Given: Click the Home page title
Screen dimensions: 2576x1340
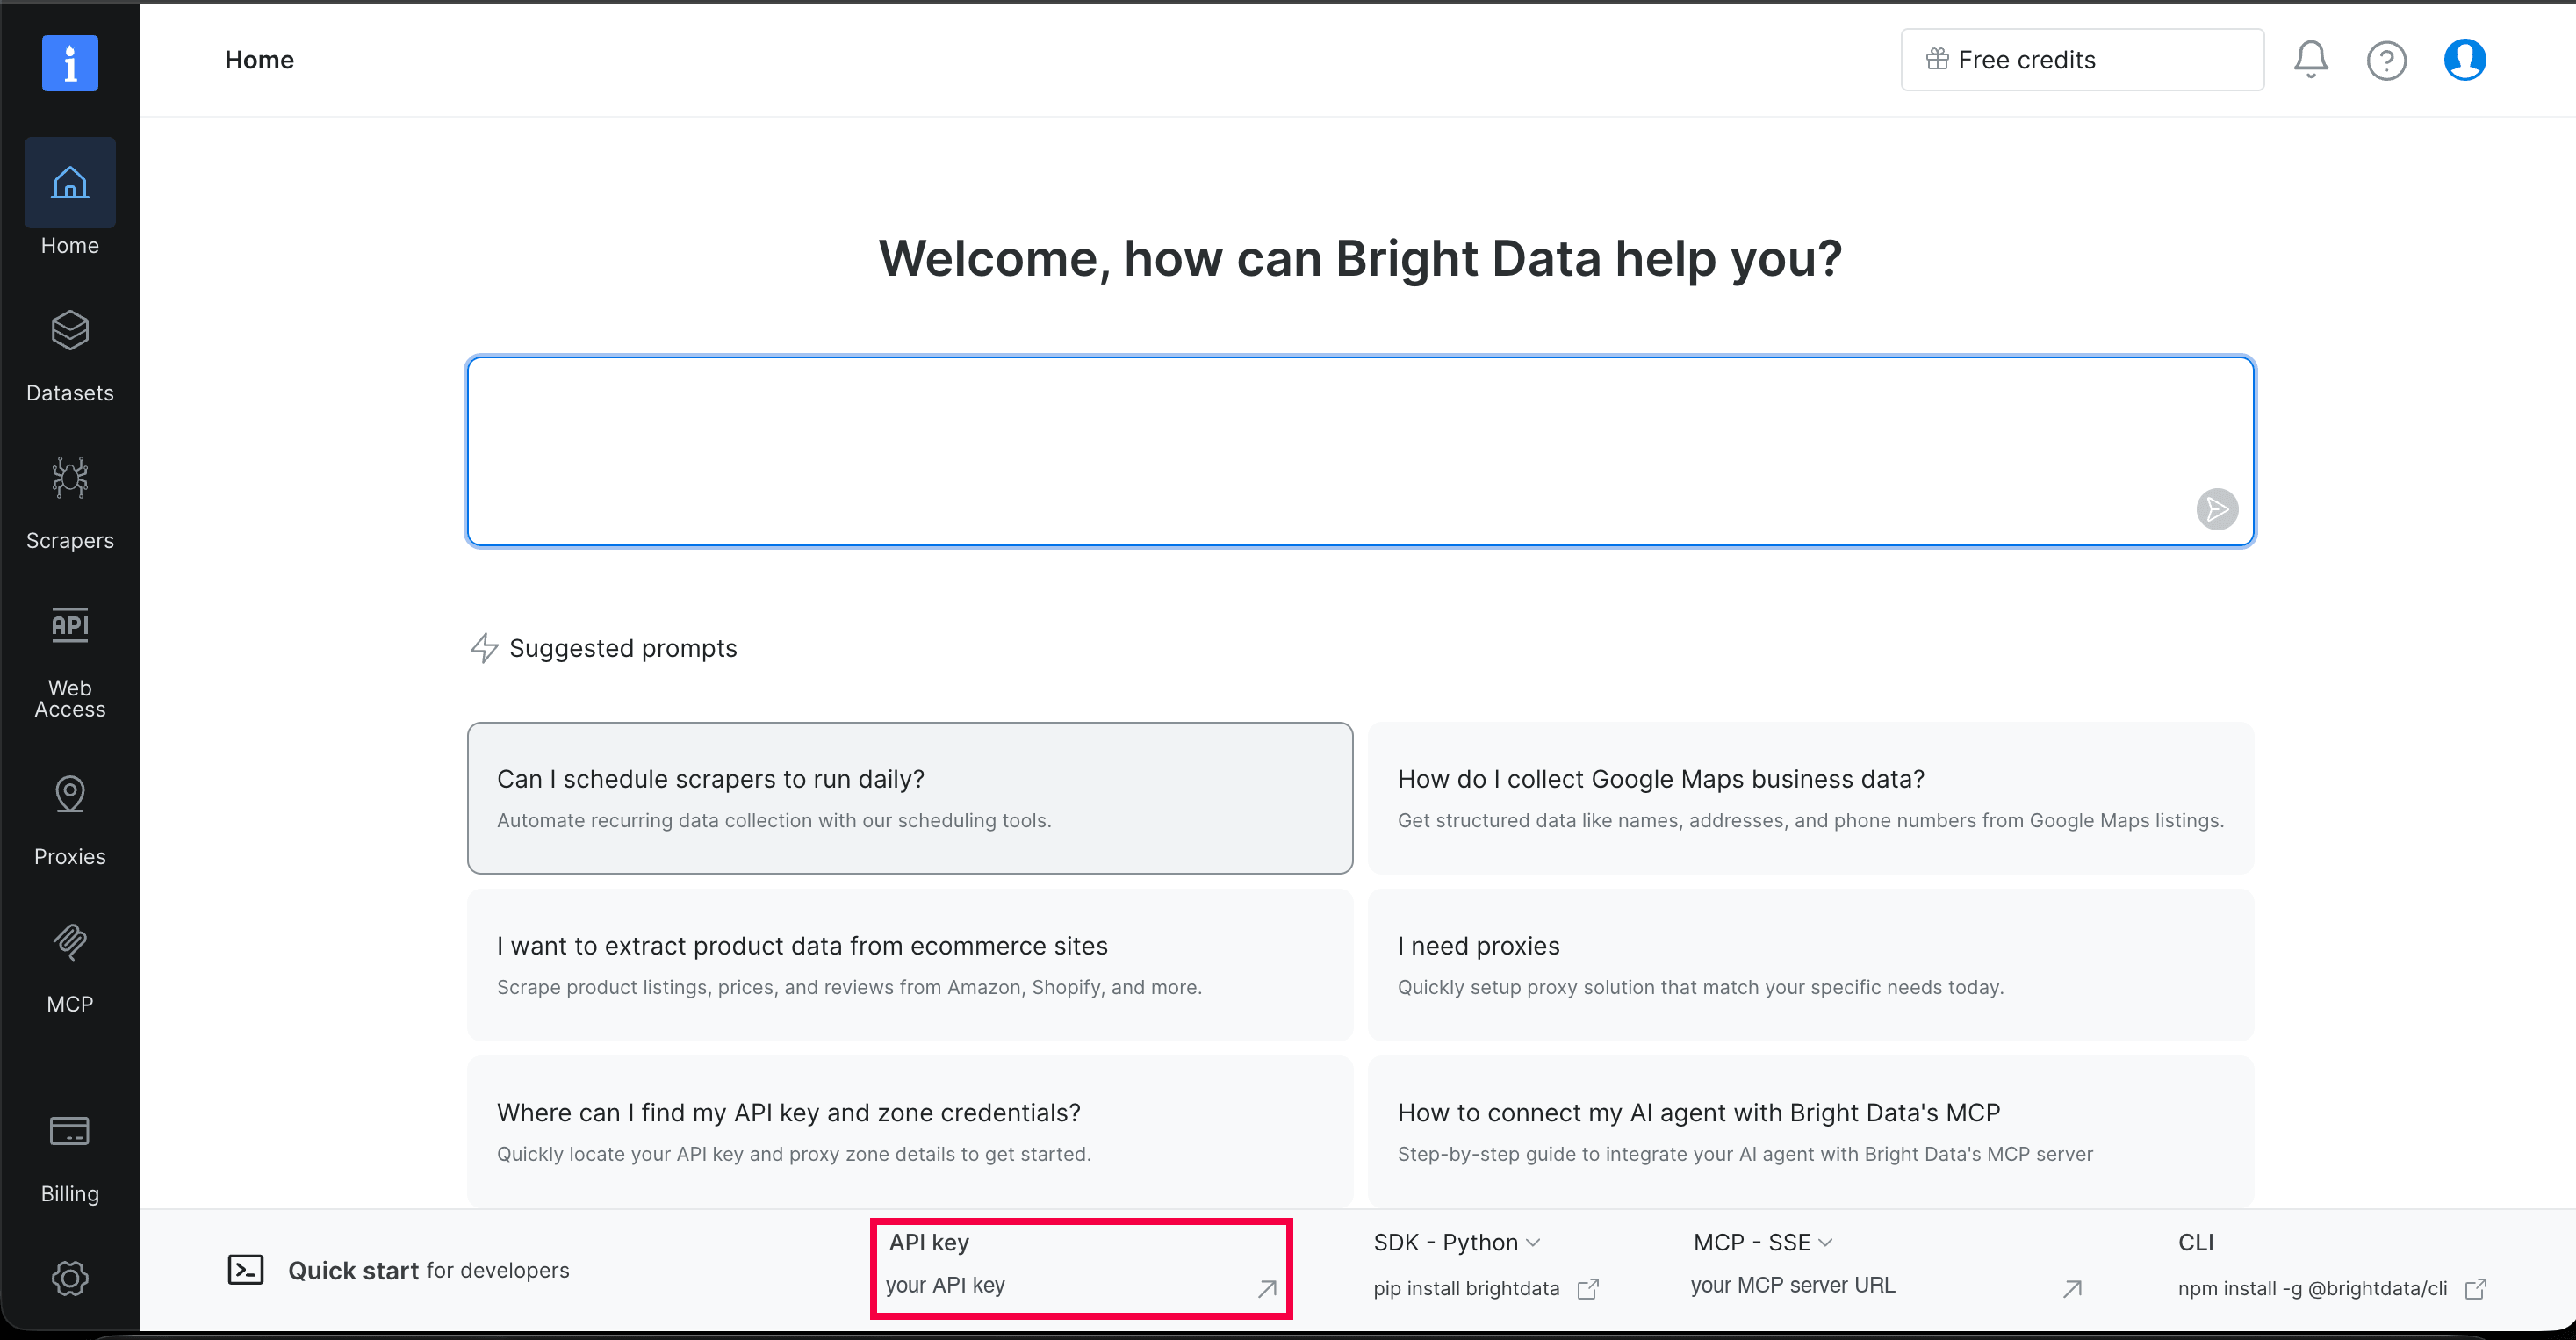Looking at the screenshot, I should 259,60.
